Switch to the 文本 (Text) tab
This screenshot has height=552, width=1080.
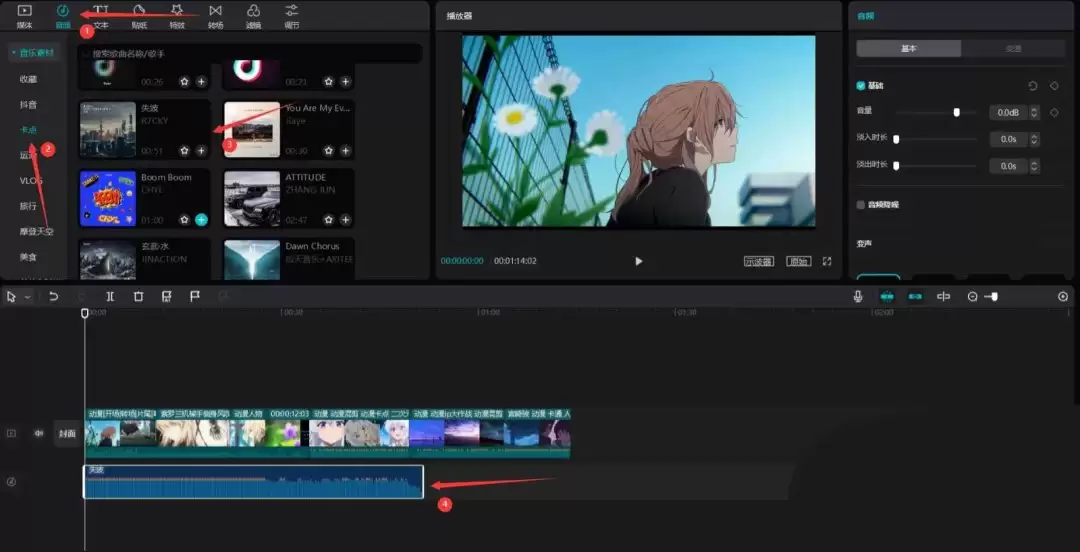pos(101,15)
